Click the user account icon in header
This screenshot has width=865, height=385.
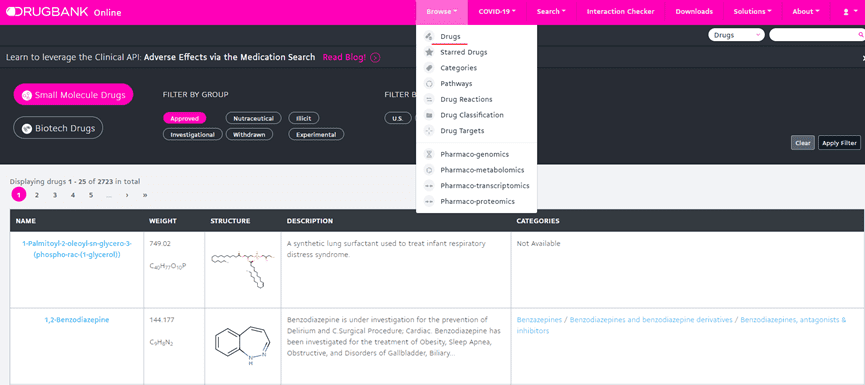(847, 12)
